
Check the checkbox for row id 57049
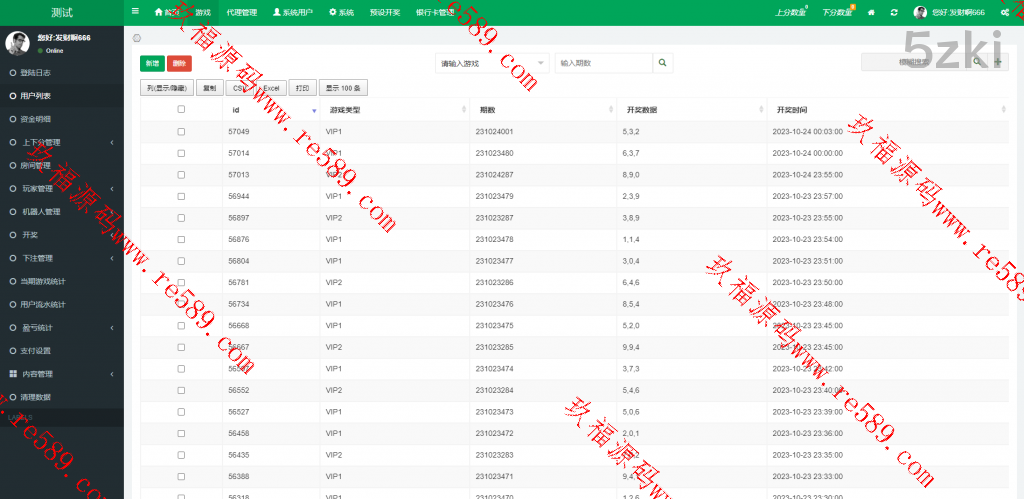(x=181, y=132)
